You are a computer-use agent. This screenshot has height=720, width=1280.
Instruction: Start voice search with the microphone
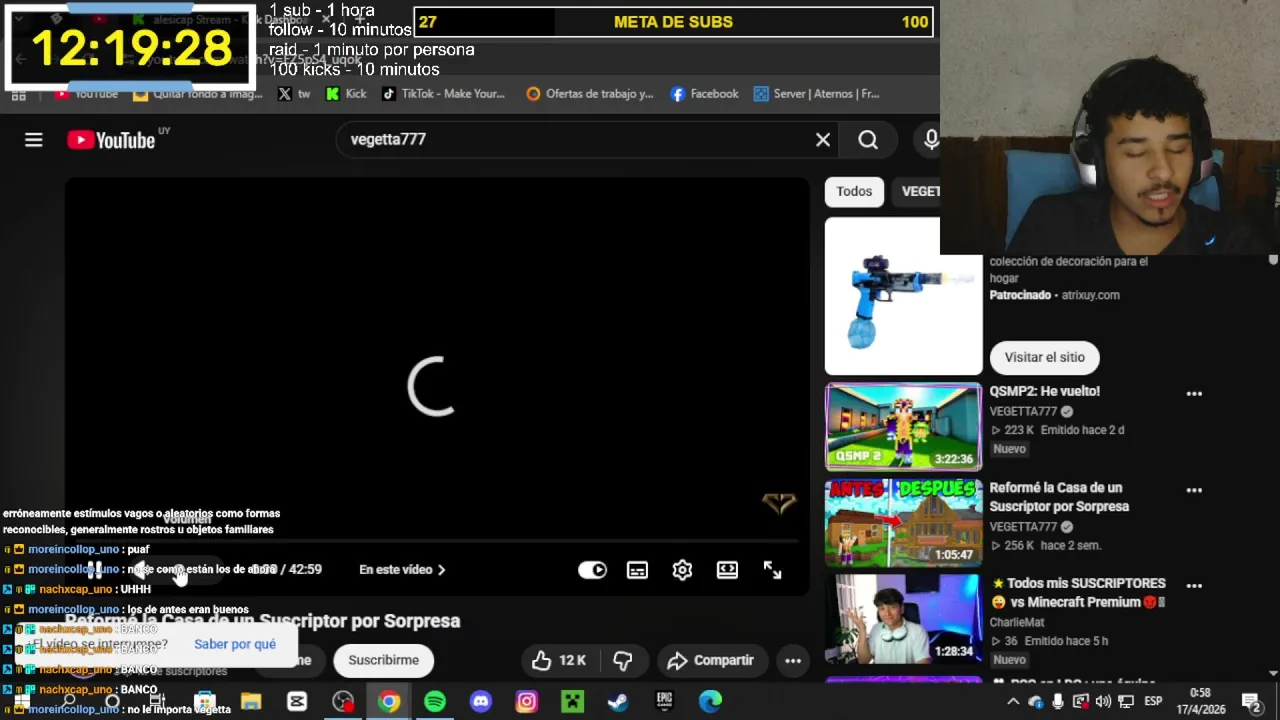pos(931,140)
